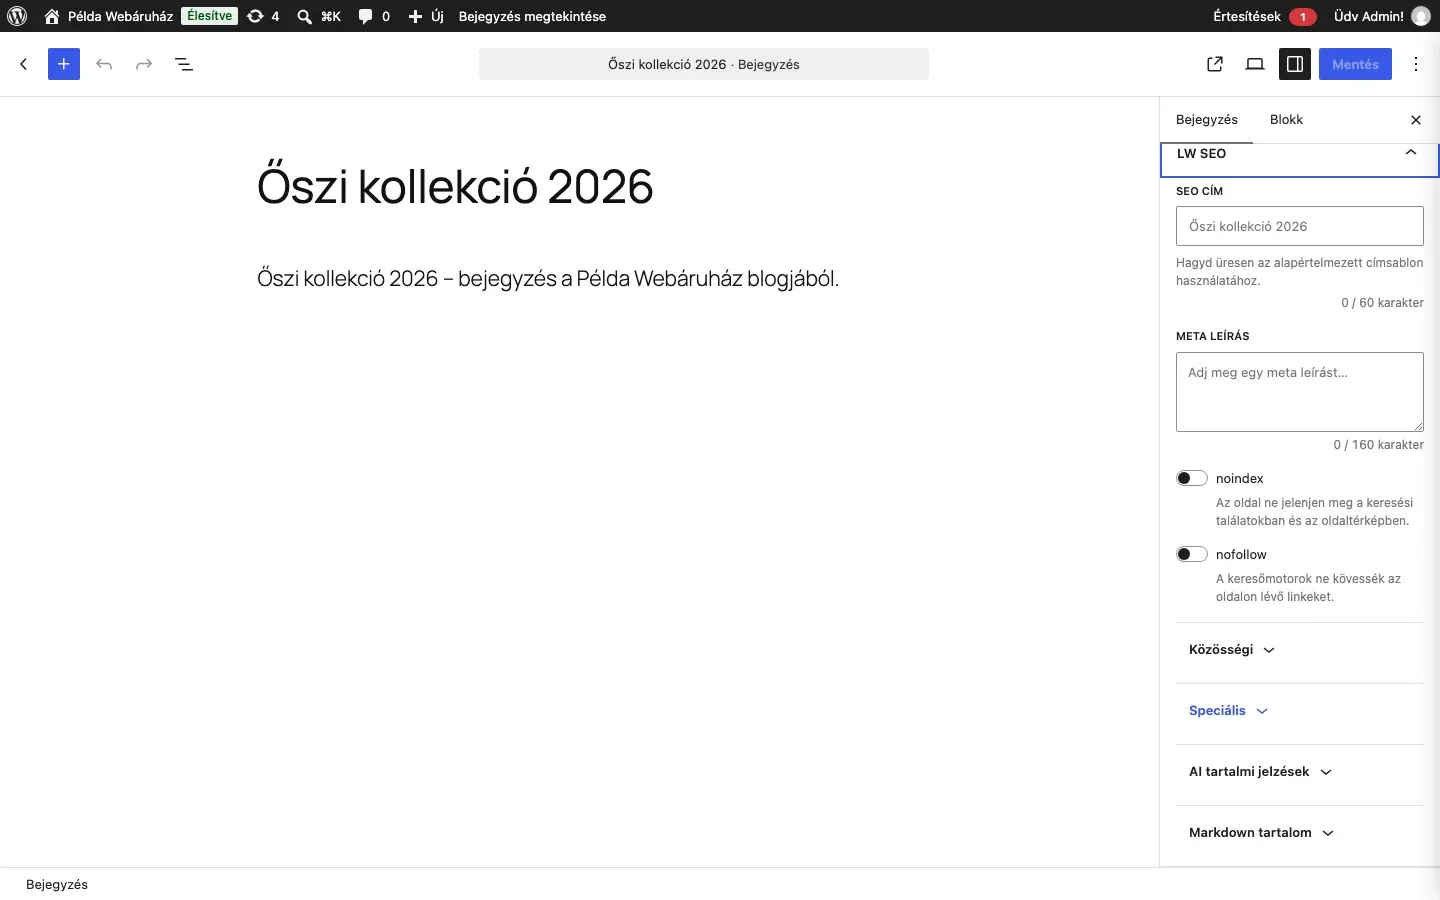Click the Meta leírás textarea

pos(1300,392)
